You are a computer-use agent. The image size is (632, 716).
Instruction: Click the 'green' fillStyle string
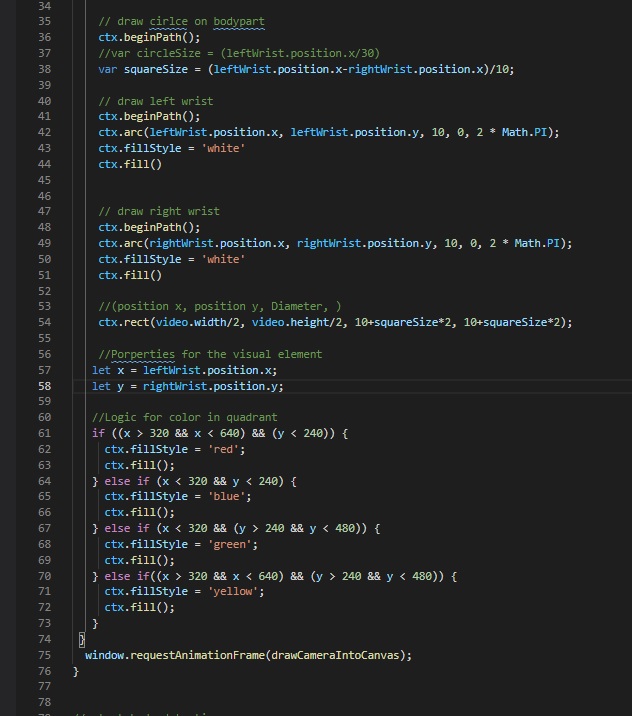[x=238, y=544]
